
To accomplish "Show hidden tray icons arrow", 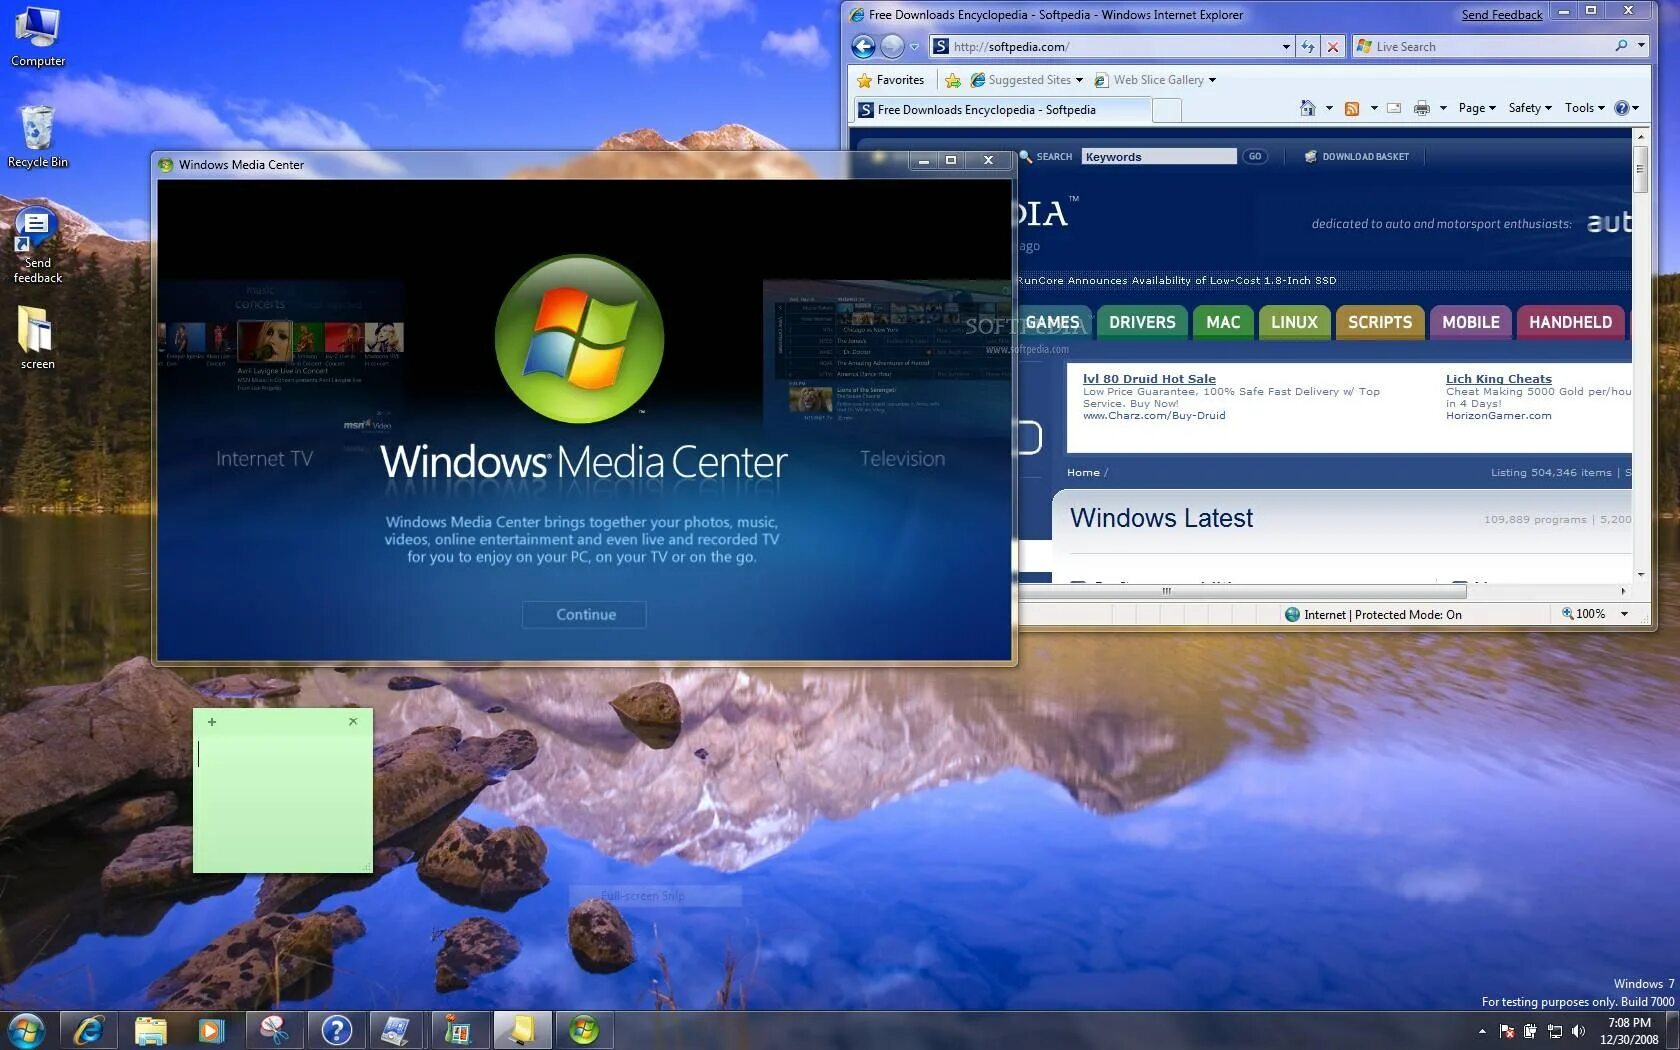I will click(1482, 1031).
